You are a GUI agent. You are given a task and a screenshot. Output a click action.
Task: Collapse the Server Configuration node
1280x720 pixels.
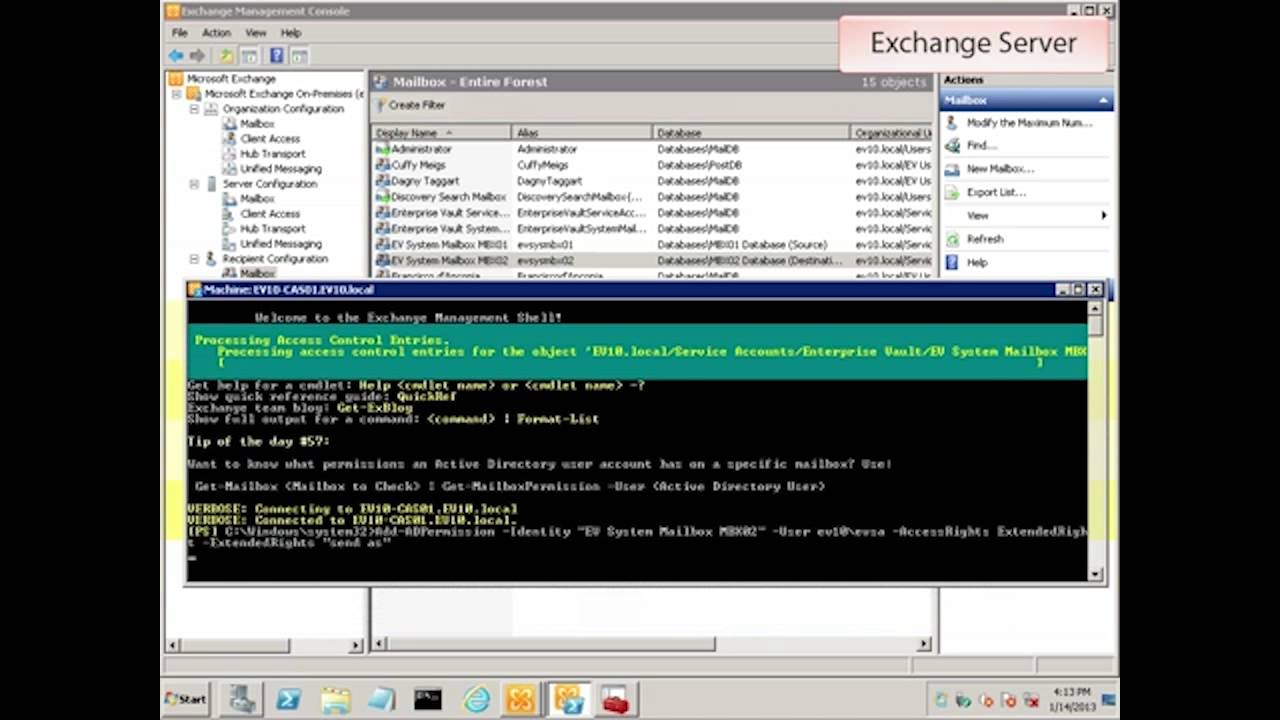(194, 184)
